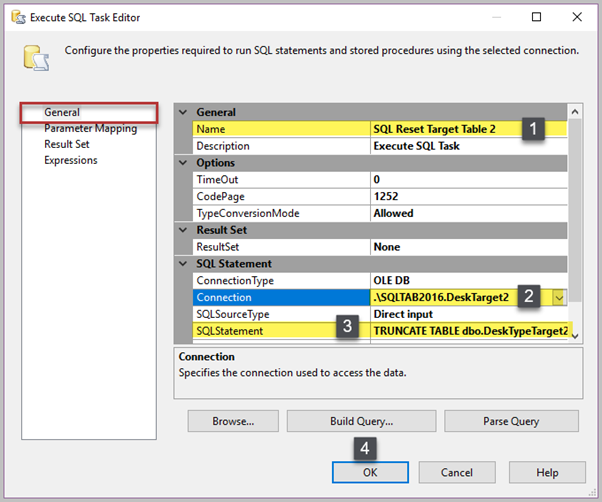Image resolution: width=602 pixels, height=502 pixels.
Task: Click the selected connection value .\SQLTAB2016.DeskTarget2
Action: point(441,297)
